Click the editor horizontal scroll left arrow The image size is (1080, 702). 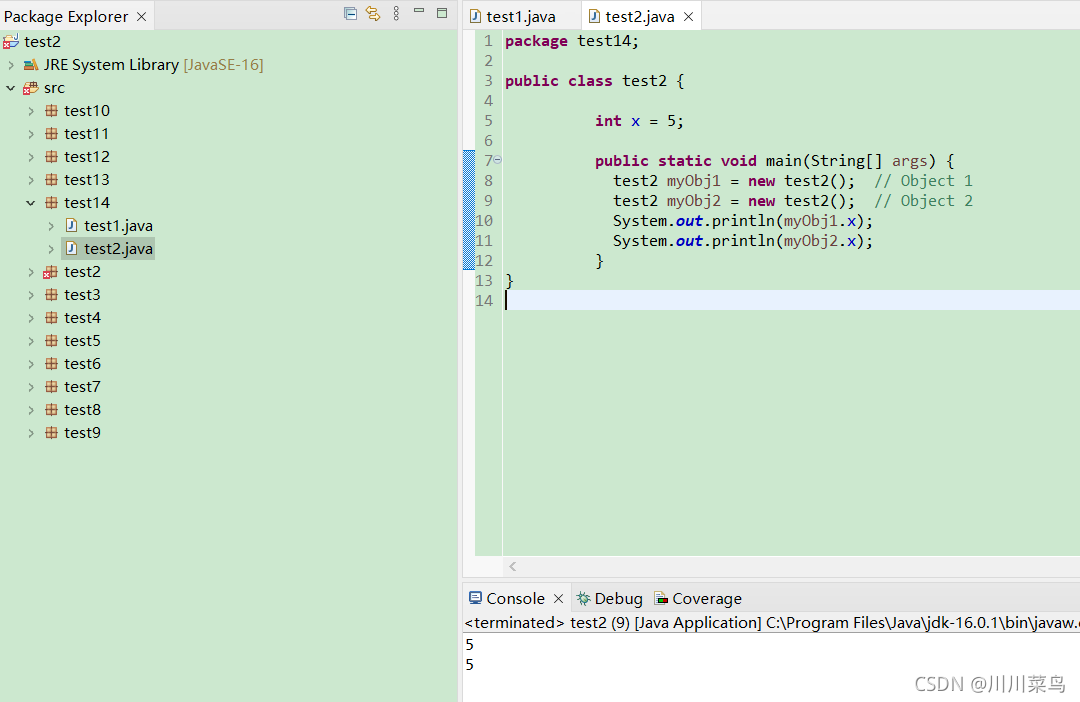coord(512,566)
